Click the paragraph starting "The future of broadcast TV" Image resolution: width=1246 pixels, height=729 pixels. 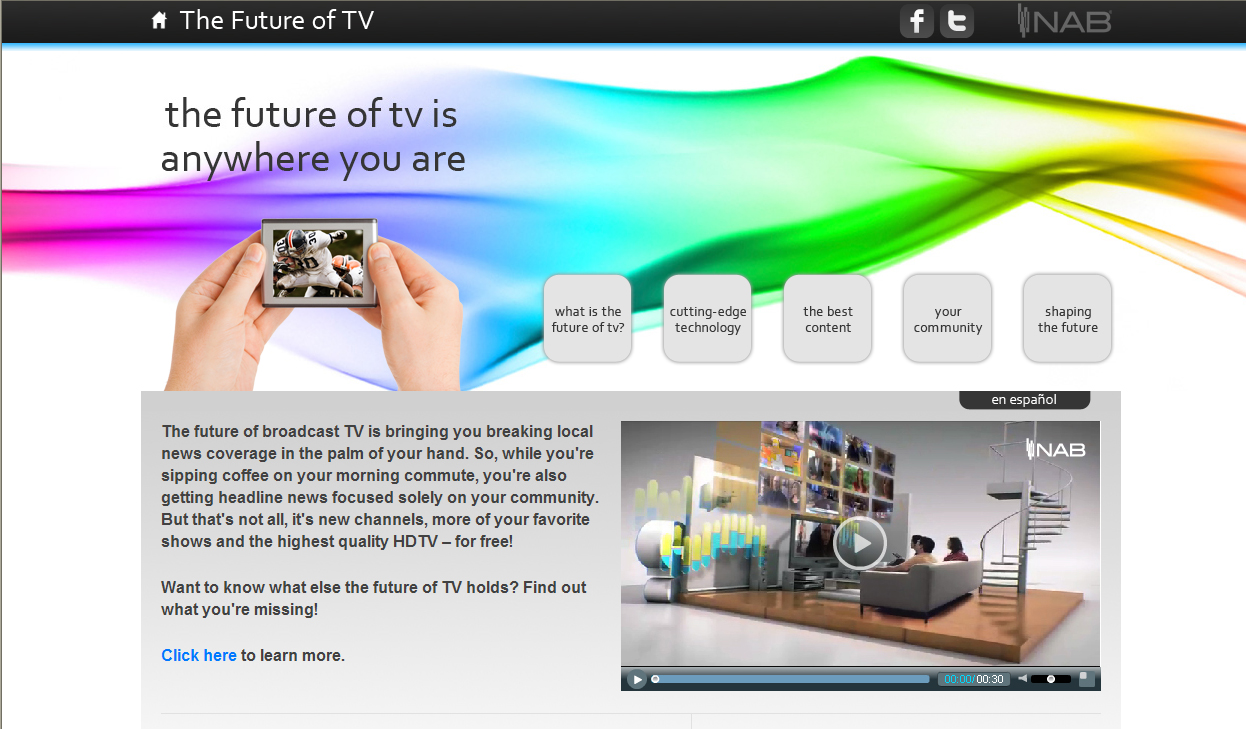pyautogui.click(x=380, y=487)
